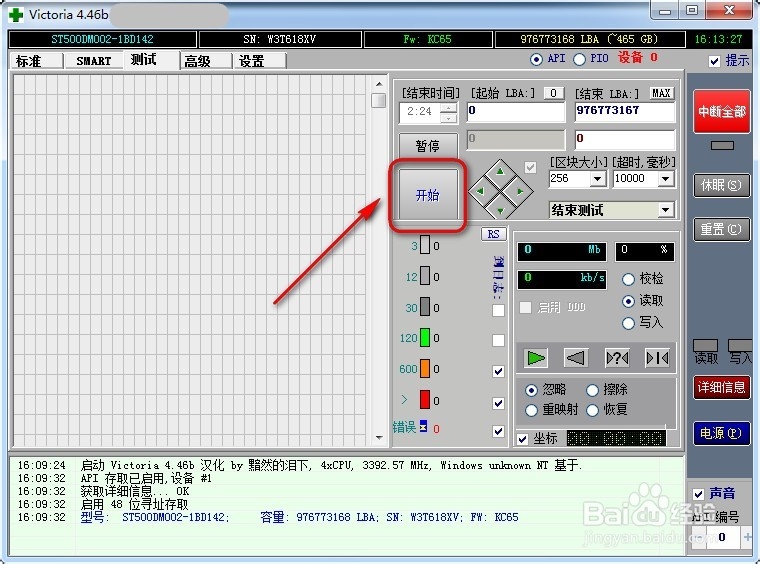Click the grid scrollbar thumb

tap(379, 100)
